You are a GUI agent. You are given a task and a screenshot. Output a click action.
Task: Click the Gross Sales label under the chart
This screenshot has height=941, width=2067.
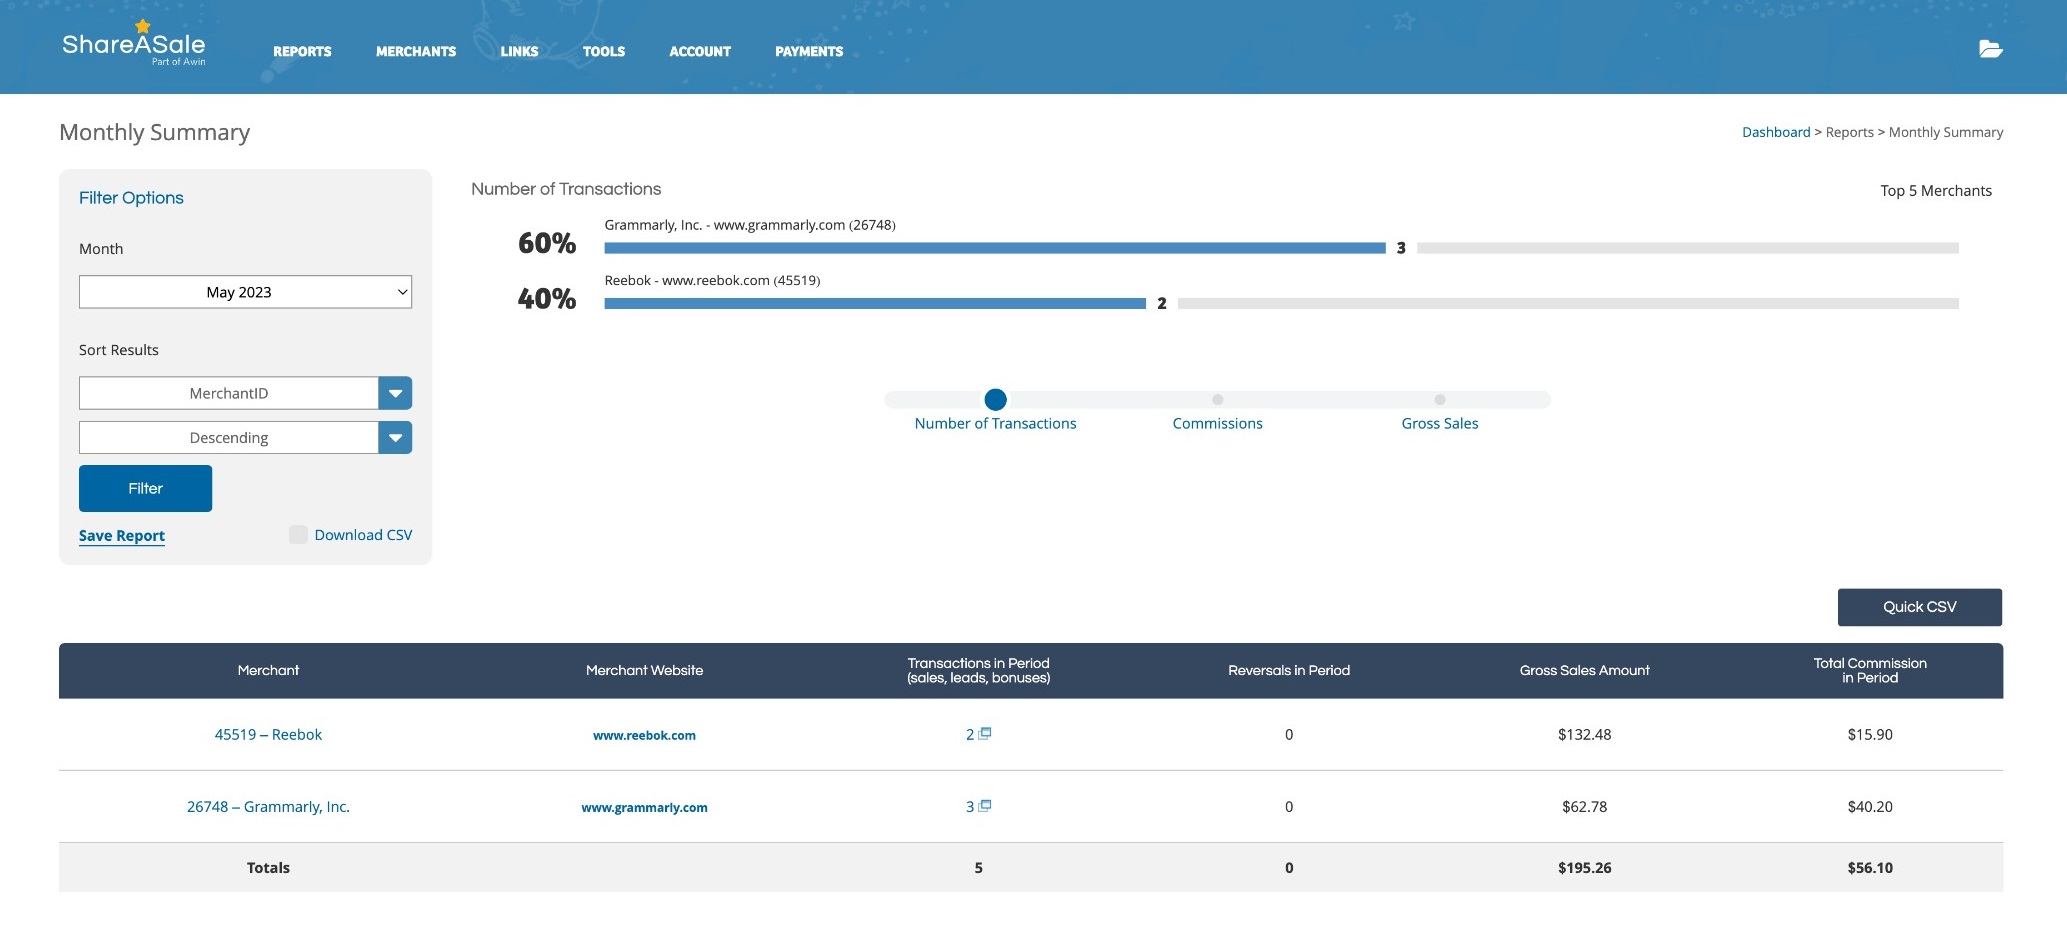(x=1439, y=424)
